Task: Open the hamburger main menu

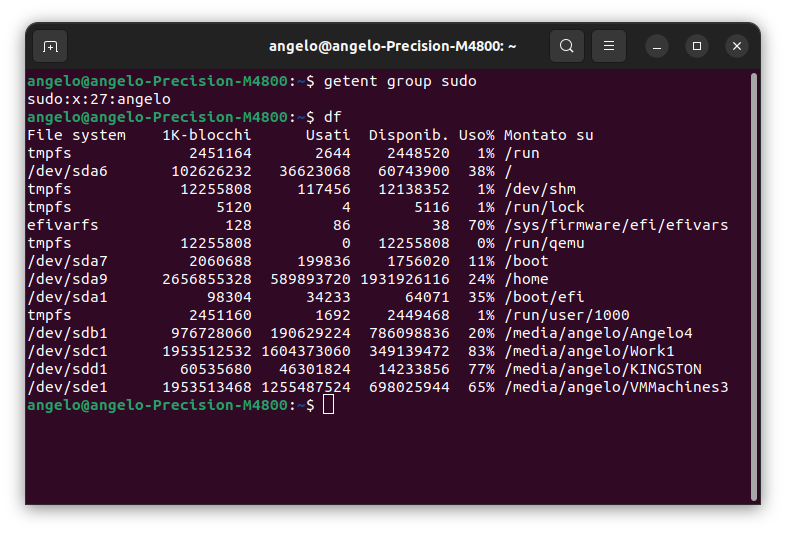Action: pos(609,46)
